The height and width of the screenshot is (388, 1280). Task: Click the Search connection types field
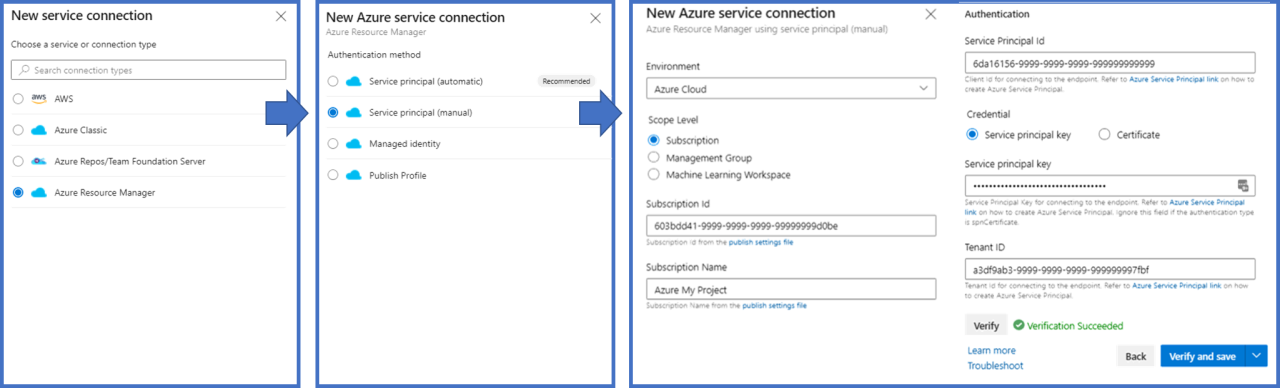click(x=148, y=70)
